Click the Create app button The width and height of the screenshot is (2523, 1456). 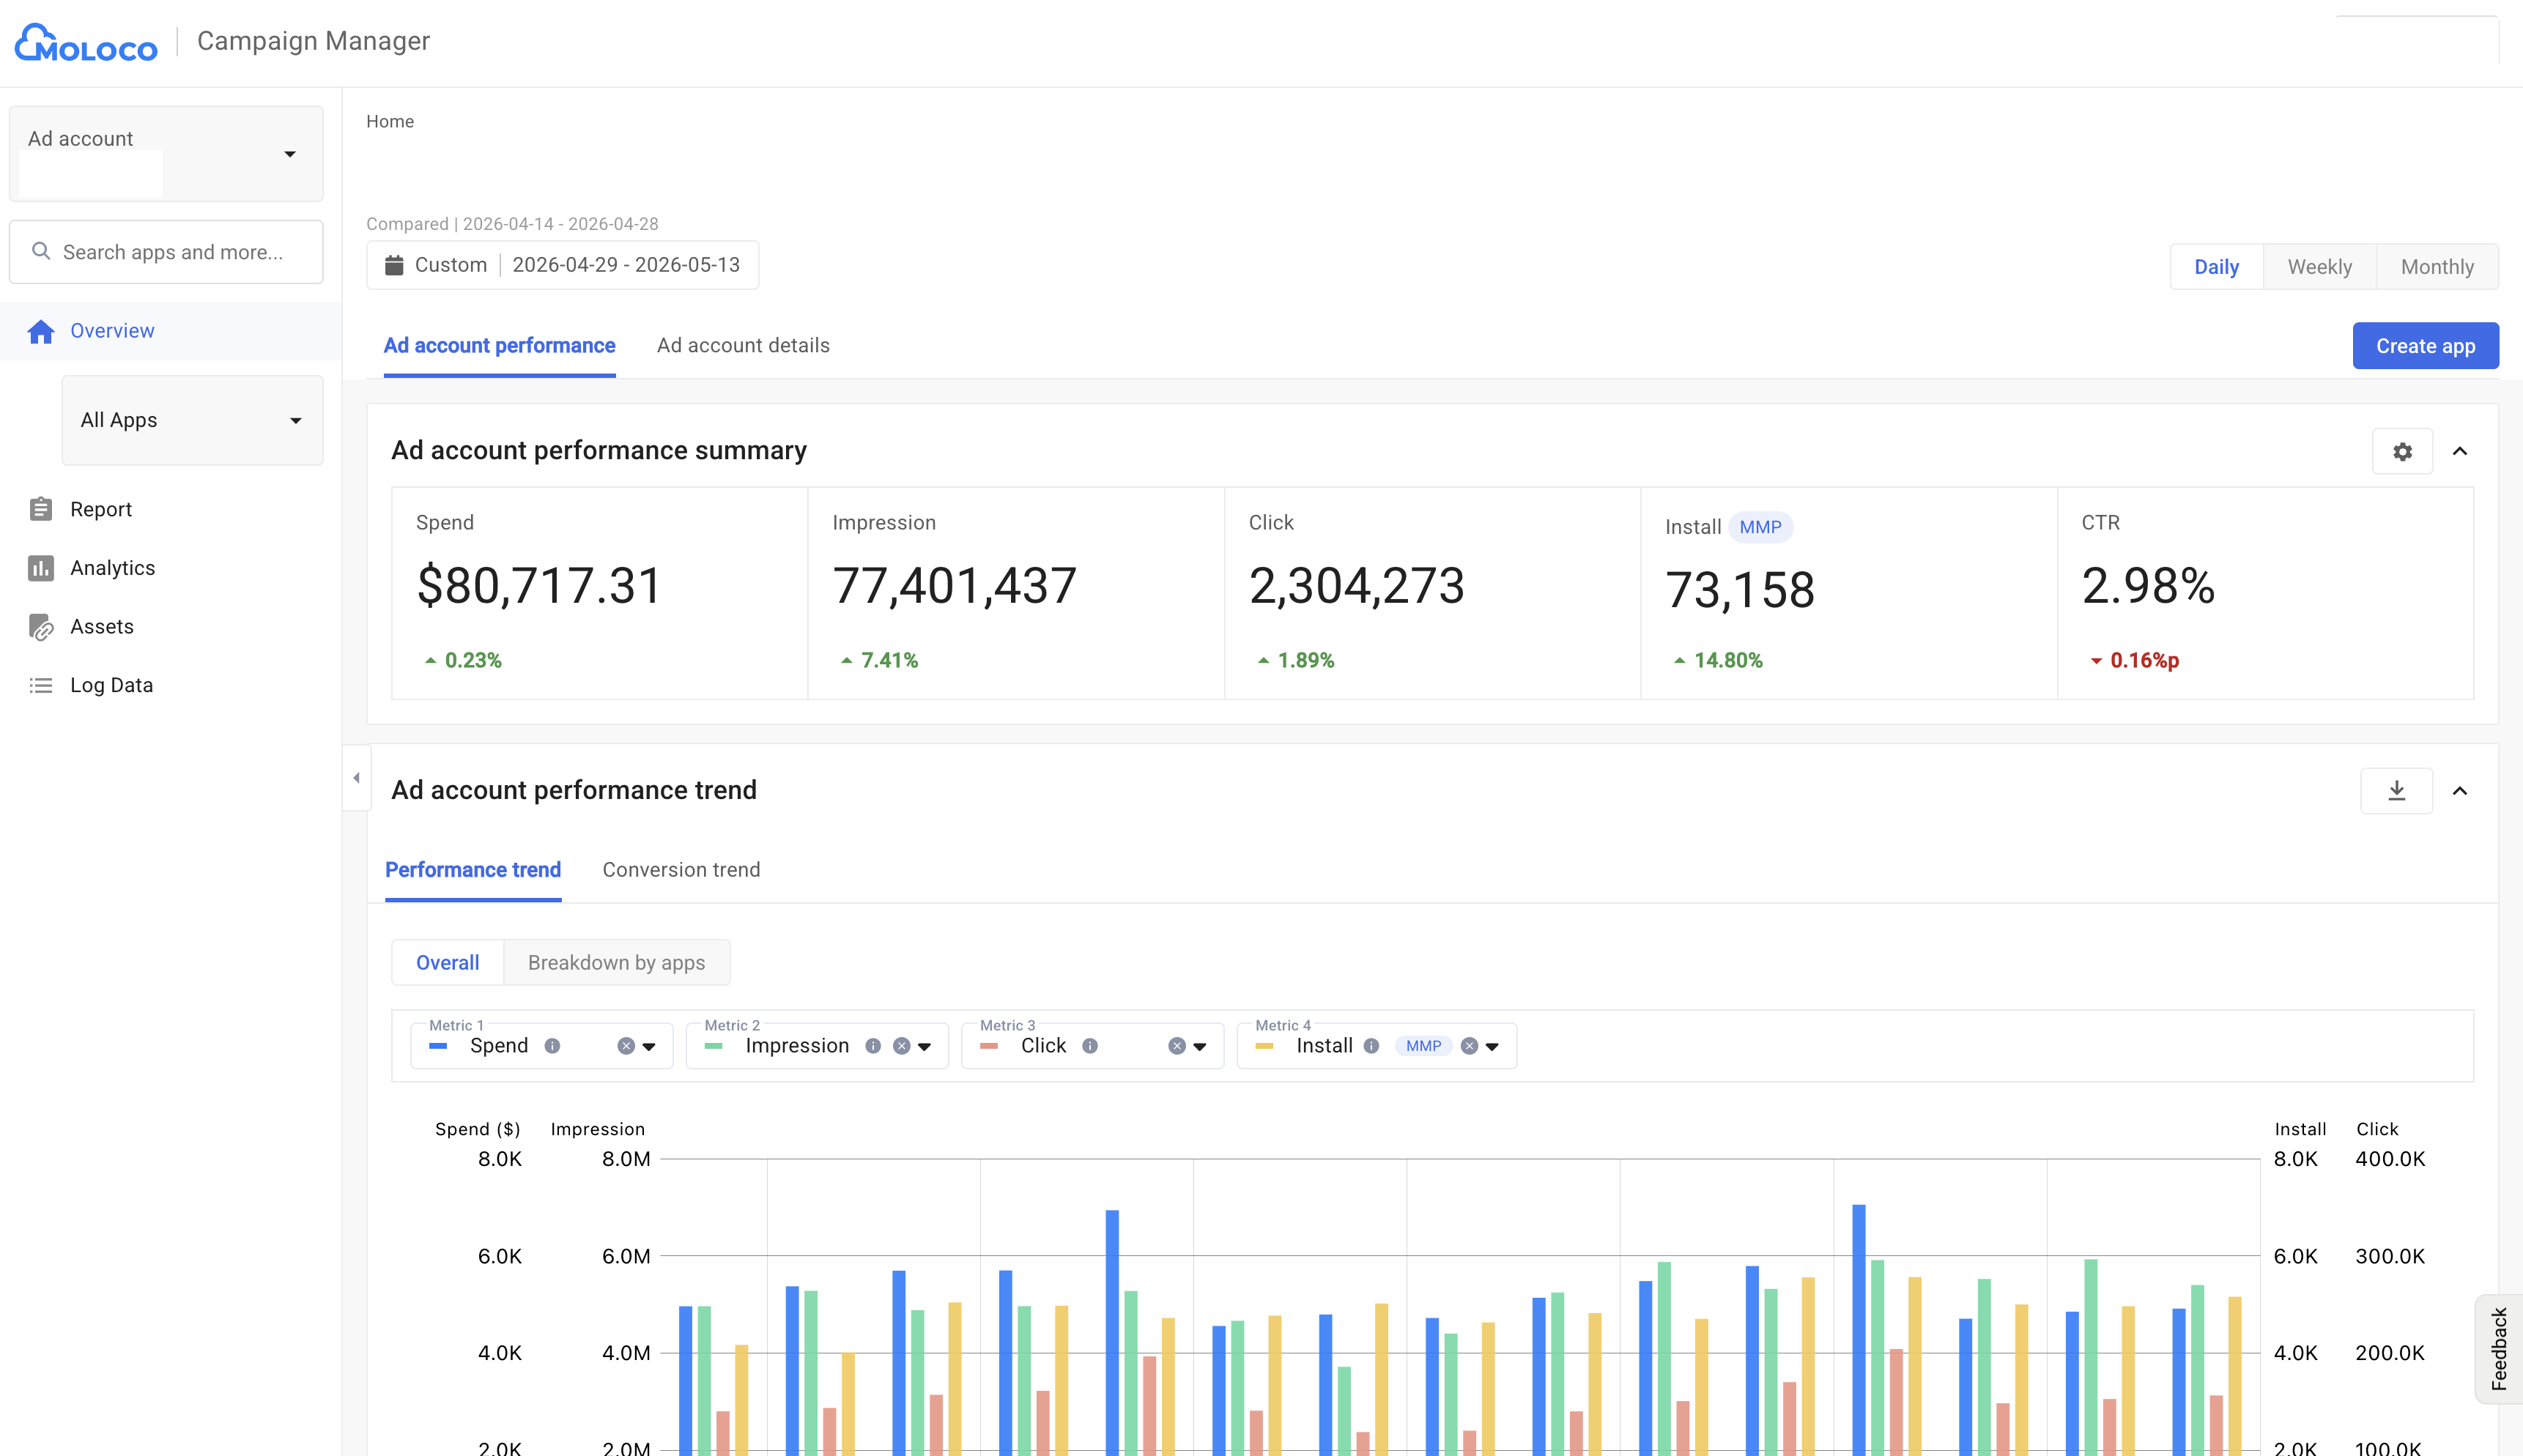tap(2425, 346)
